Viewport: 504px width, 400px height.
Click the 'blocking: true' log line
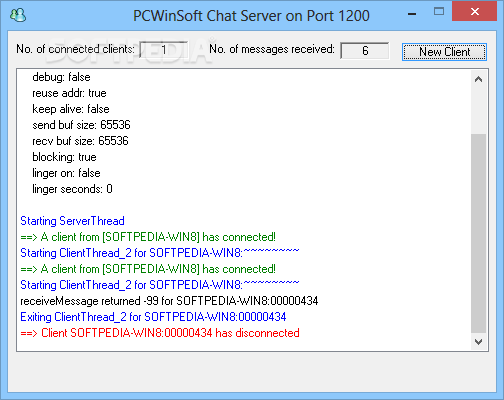coord(64,157)
